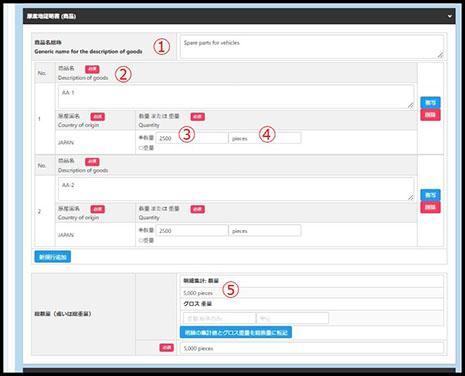Select weight radio button for item 1
The height and width of the screenshot is (376, 465).
click(x=140, y=148)
